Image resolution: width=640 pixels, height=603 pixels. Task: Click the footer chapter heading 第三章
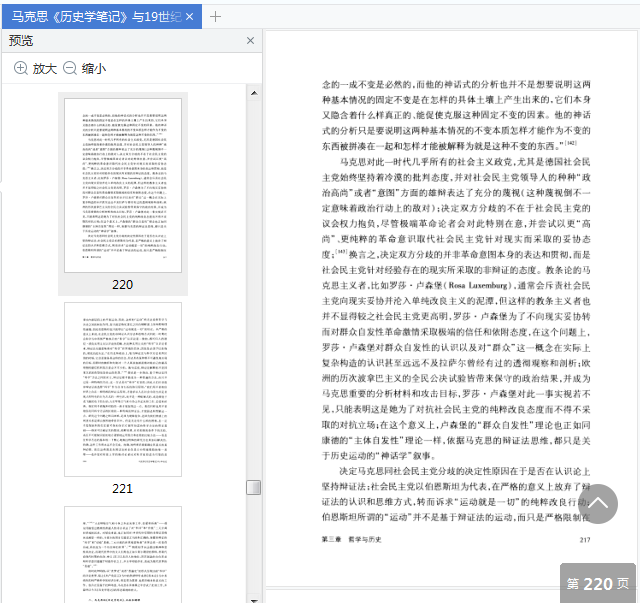click(331, 539)
